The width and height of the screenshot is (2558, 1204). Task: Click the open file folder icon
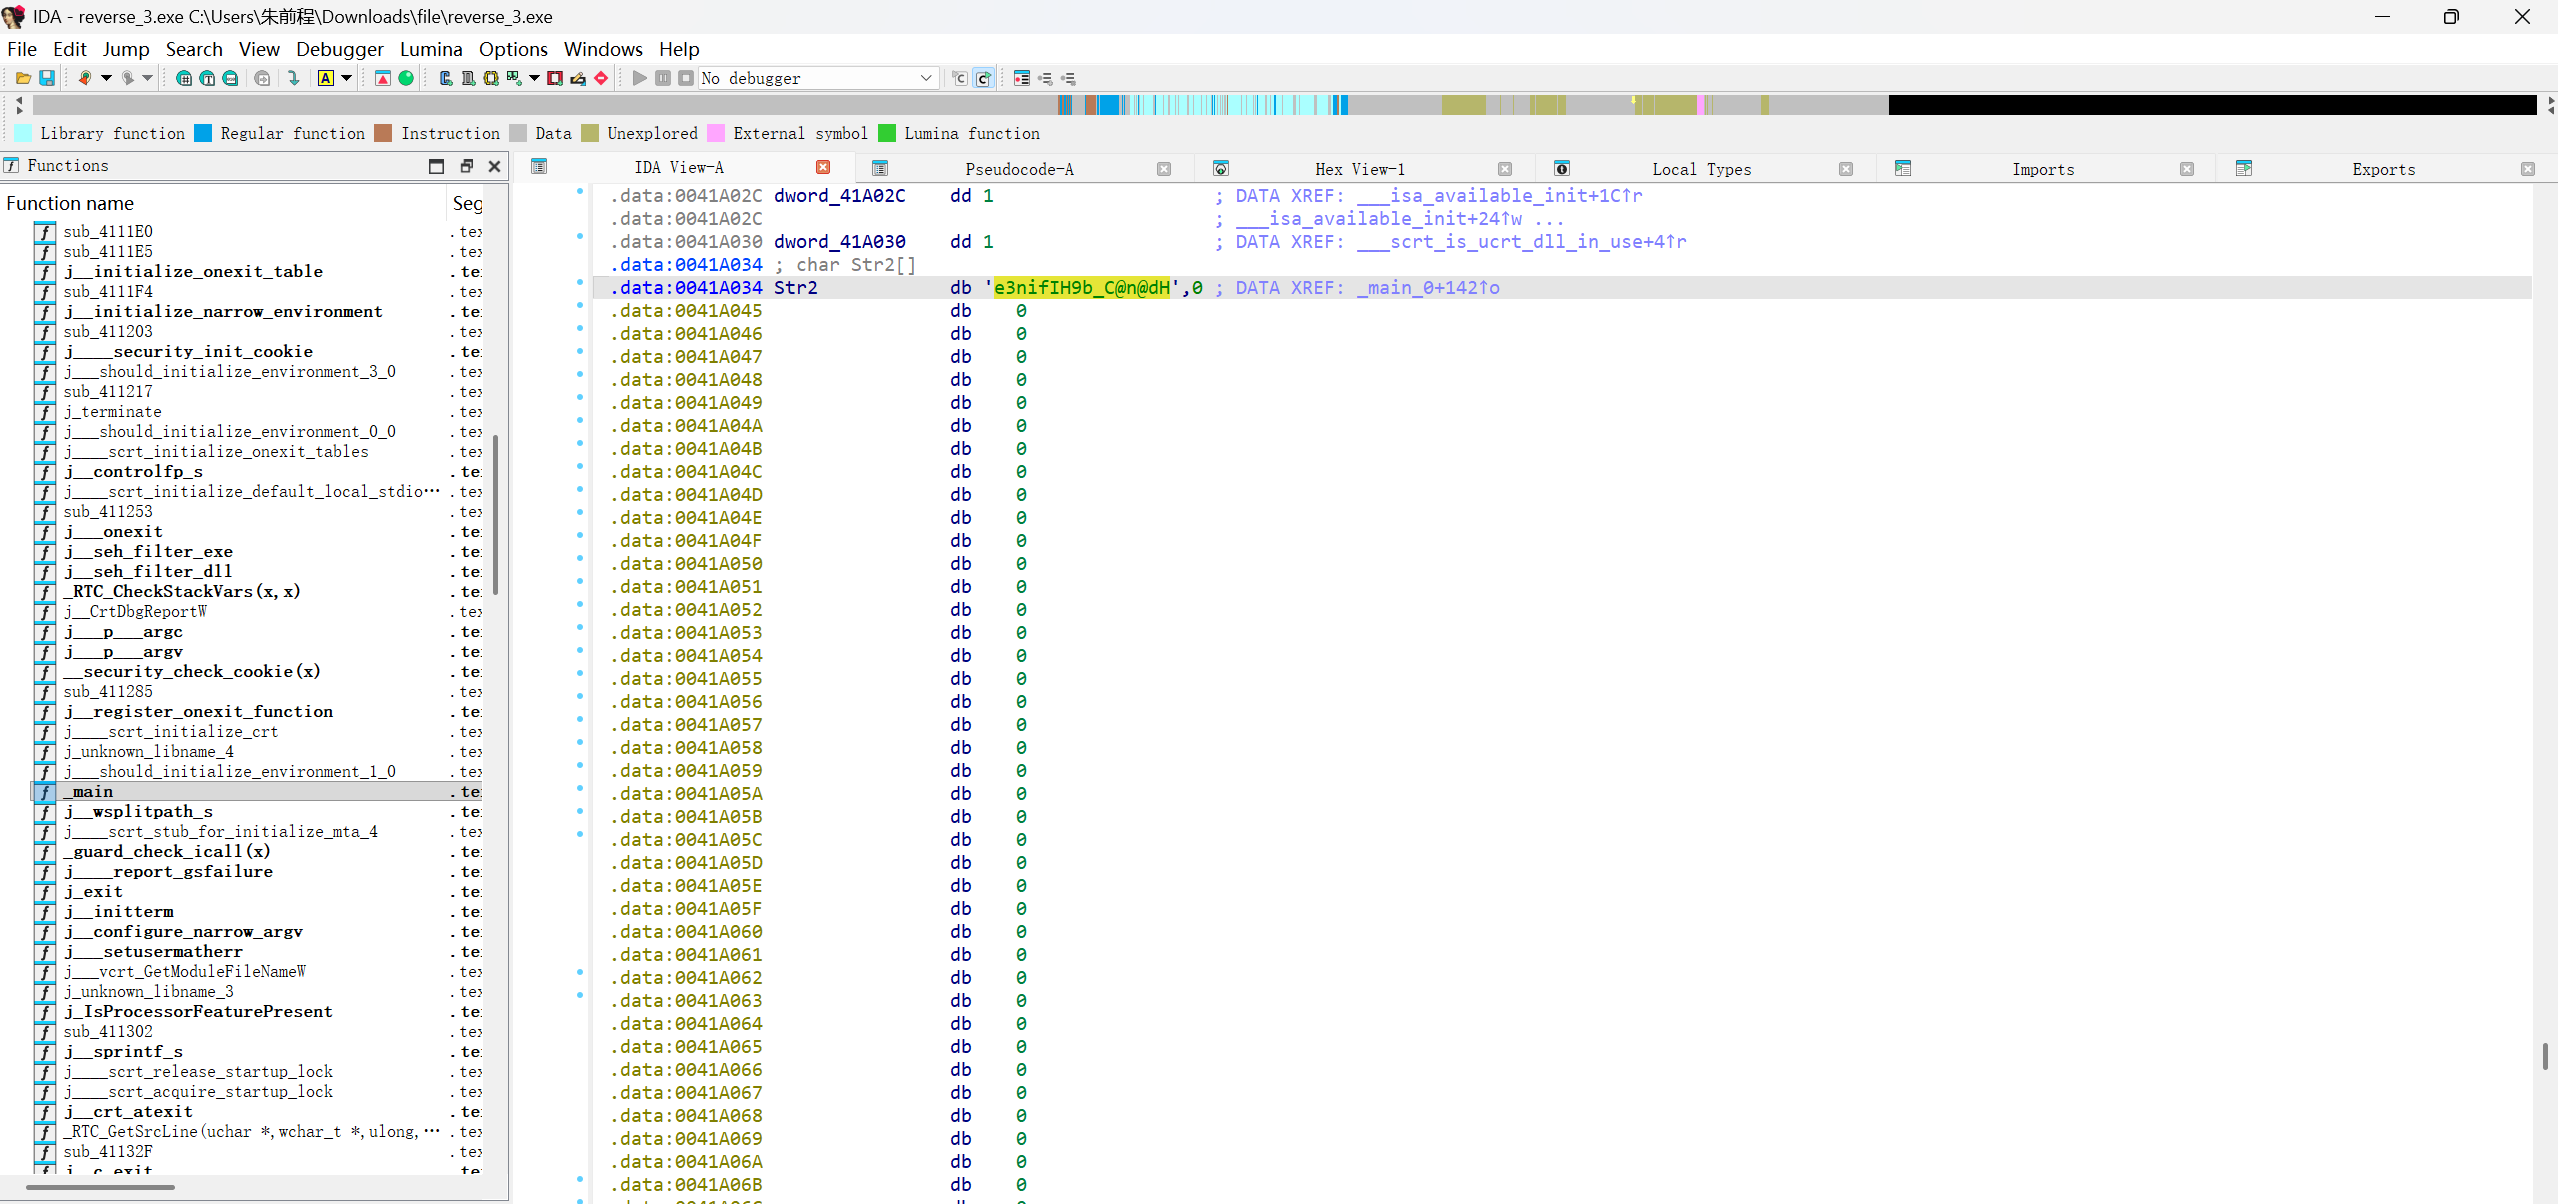23,78
